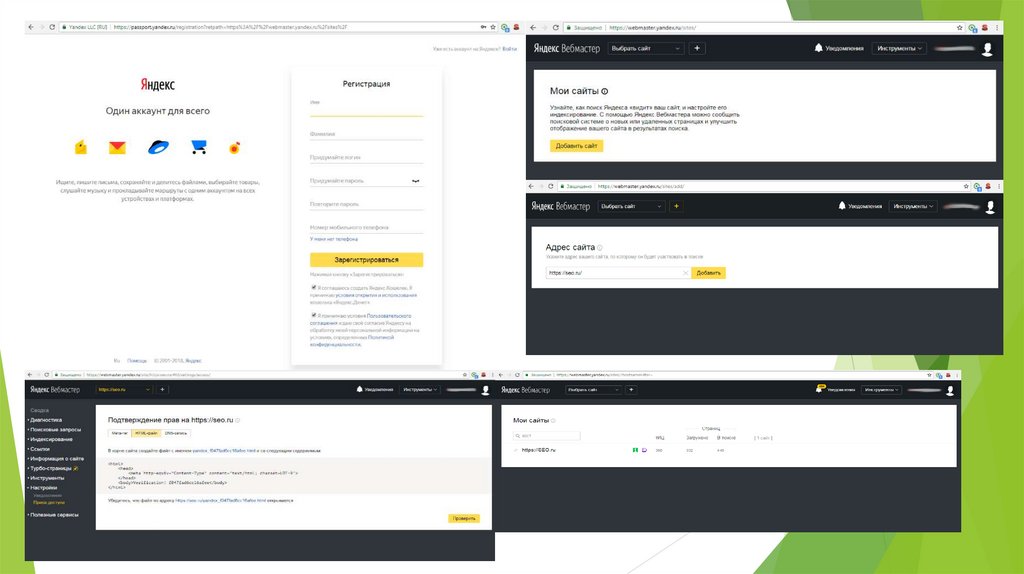The image size is (1024, 574).
Task: Expand Поисковые запросы in sidebar
Action: click(55, 430)
